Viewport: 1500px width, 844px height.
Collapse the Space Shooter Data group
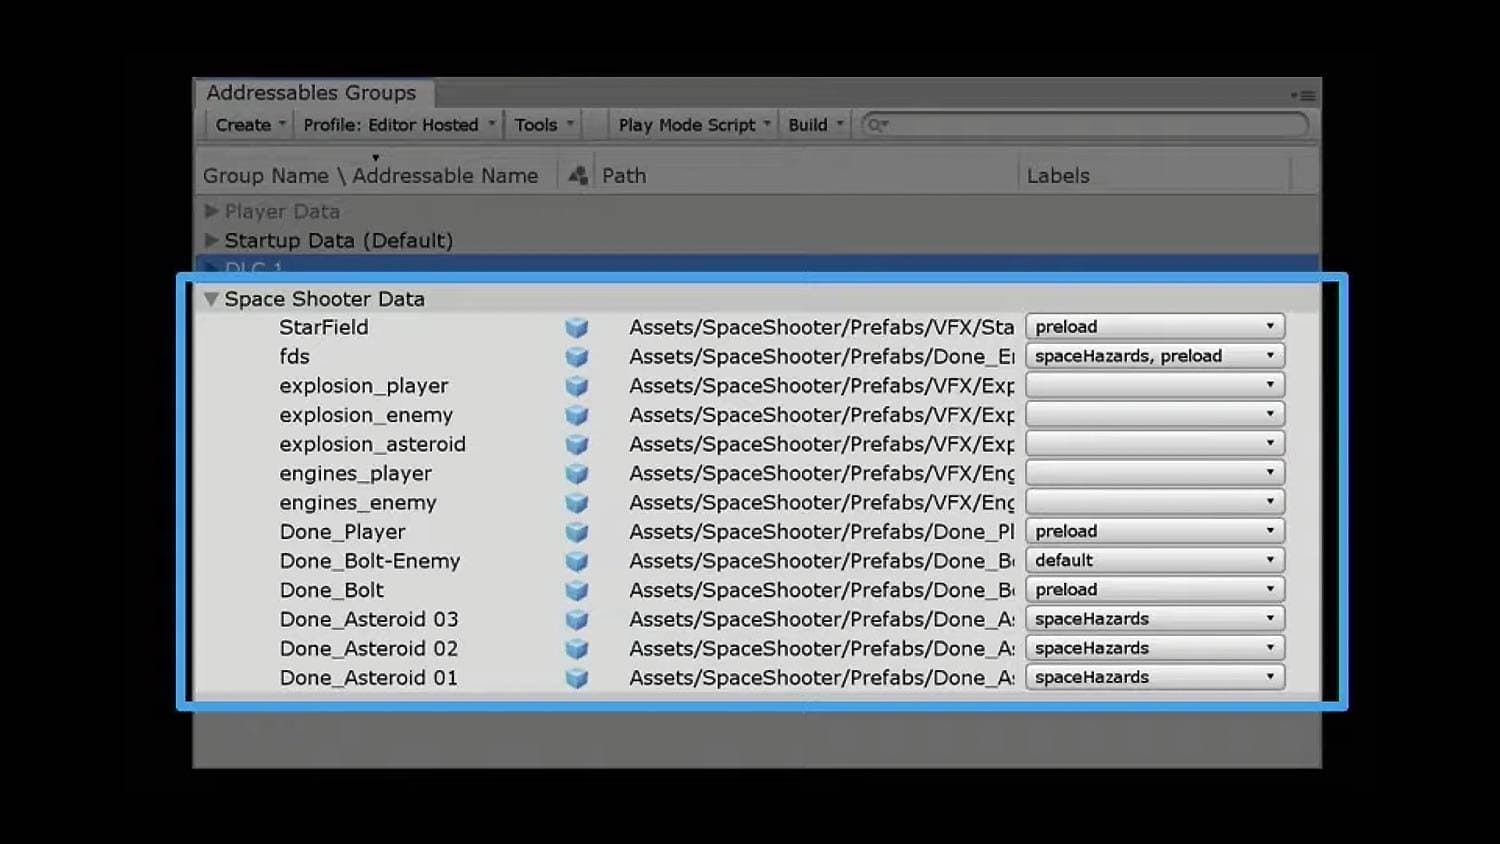211,298
